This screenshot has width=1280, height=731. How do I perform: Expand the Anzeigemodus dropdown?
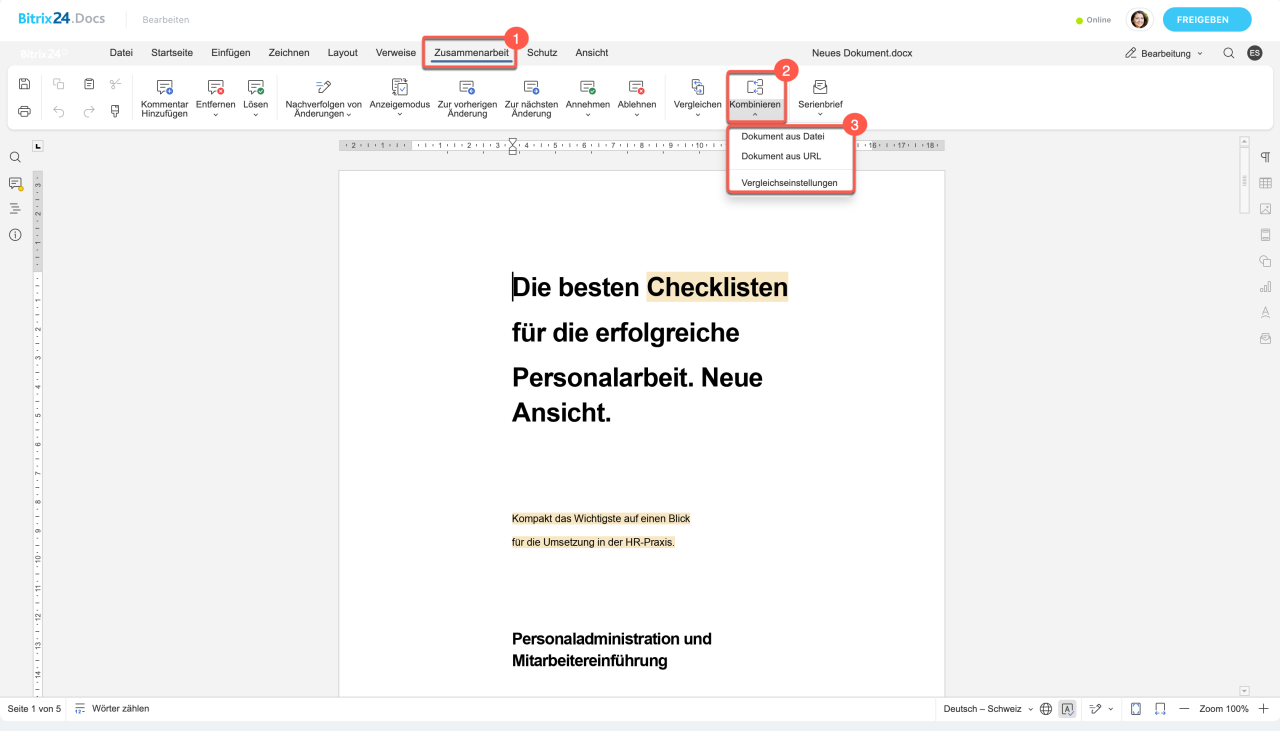click(x=399, y=96)
